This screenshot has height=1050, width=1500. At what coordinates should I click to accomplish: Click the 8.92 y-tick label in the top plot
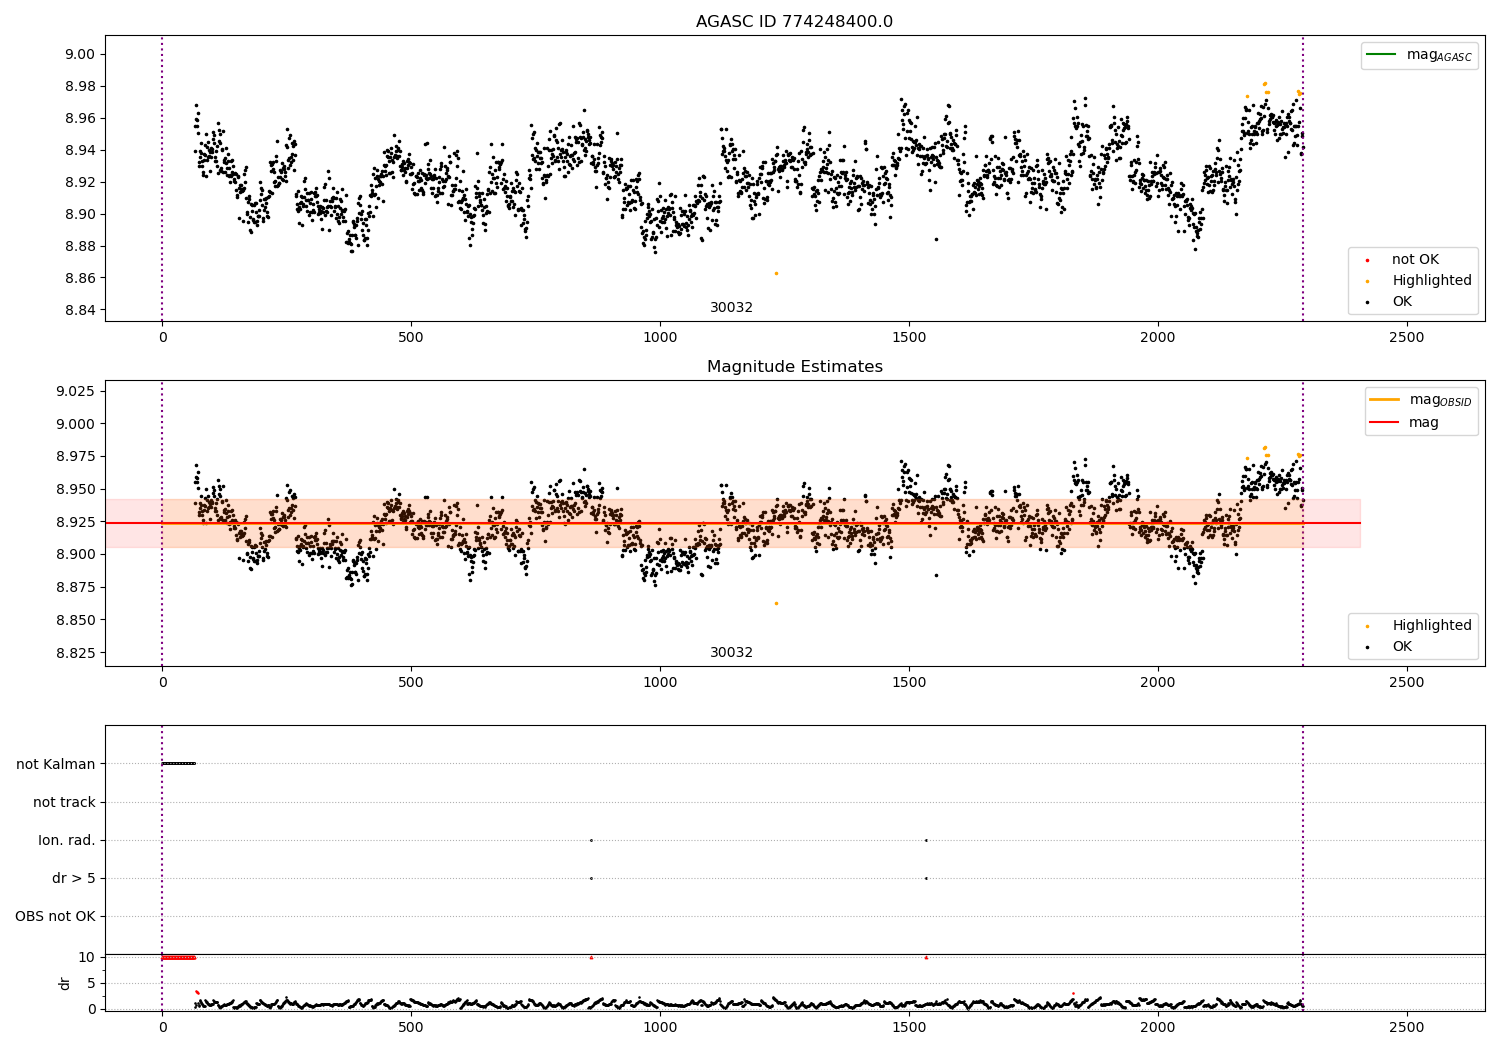pos(81,182)
